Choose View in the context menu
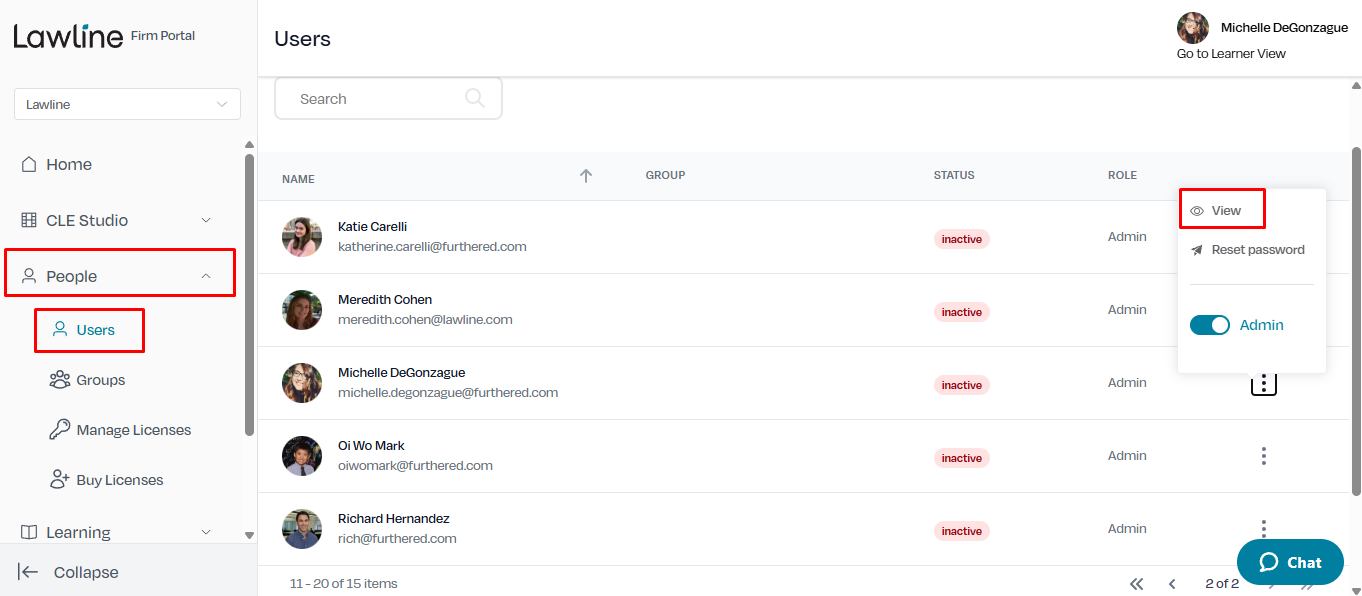 1226,210
